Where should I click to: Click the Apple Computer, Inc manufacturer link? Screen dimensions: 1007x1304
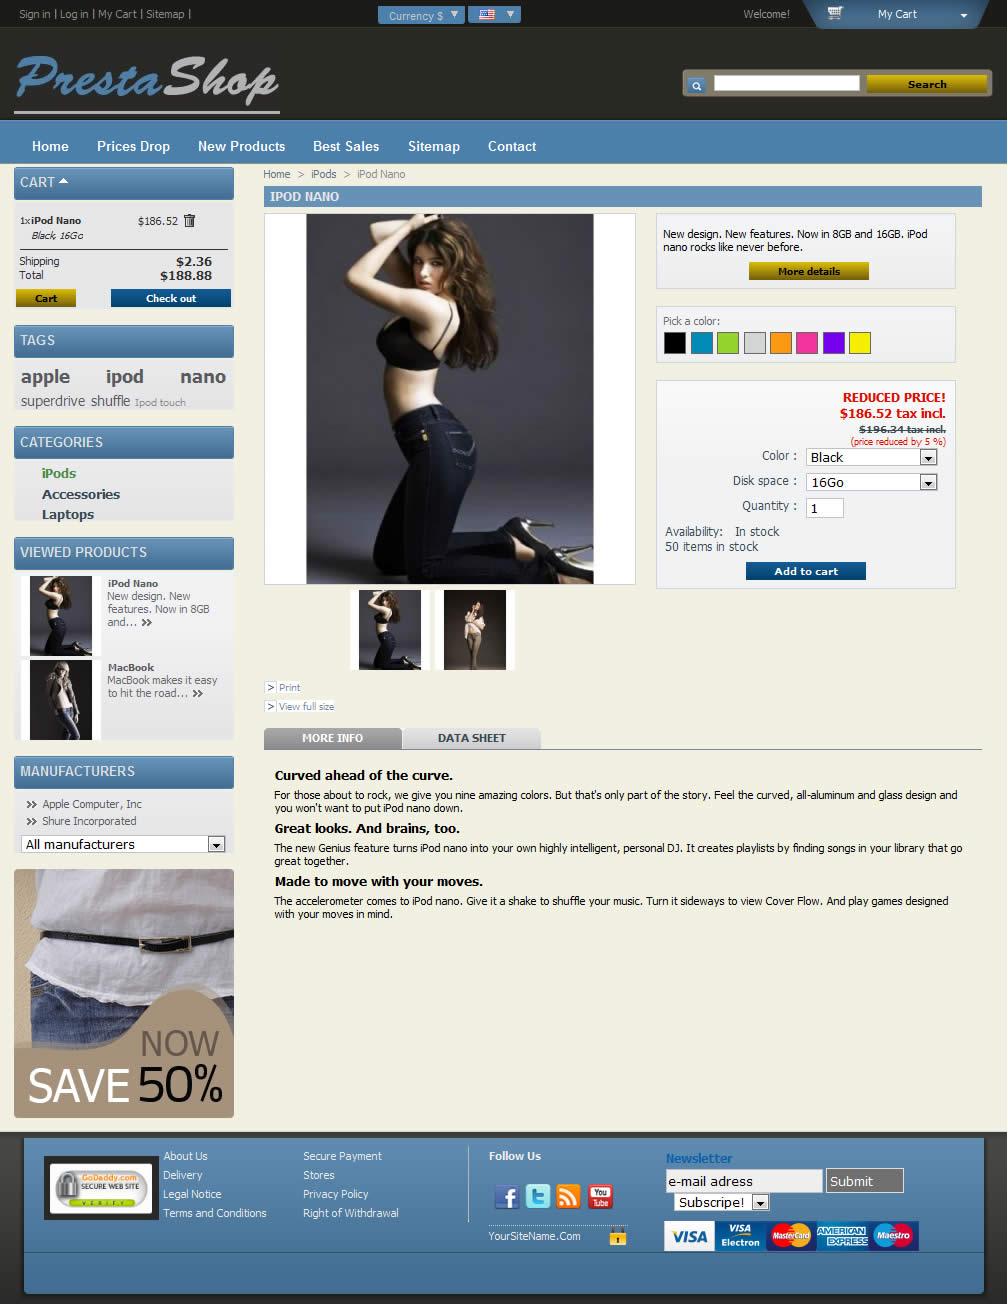[x=92, y=804]
